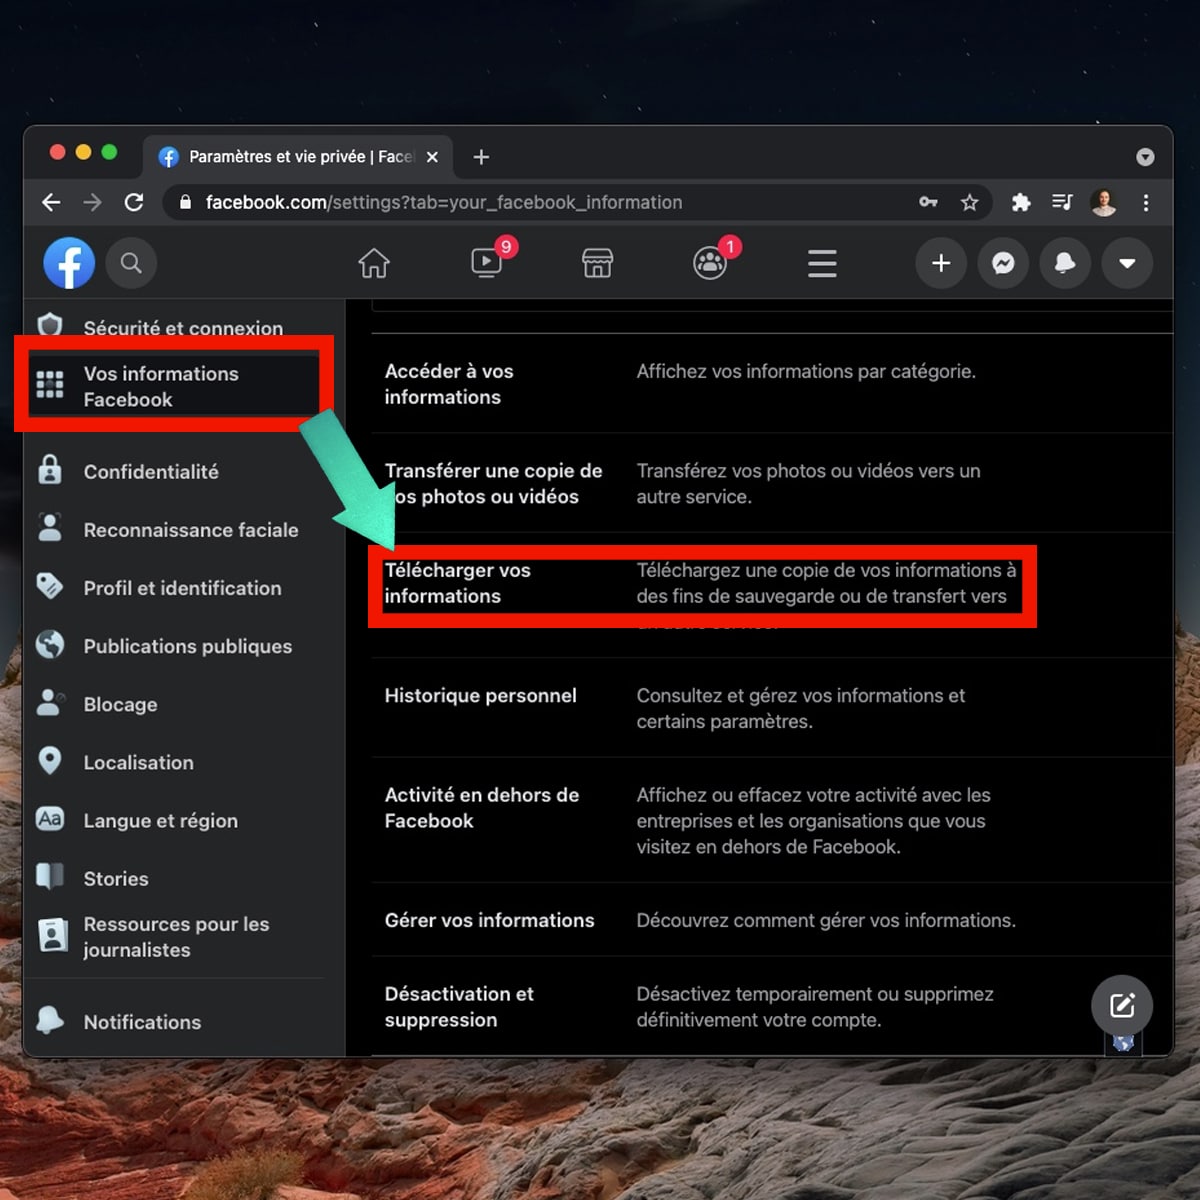Open the notifications bell in top bar
This screenshot has width=1200, height=1200.
click(x=1065, y=263)
